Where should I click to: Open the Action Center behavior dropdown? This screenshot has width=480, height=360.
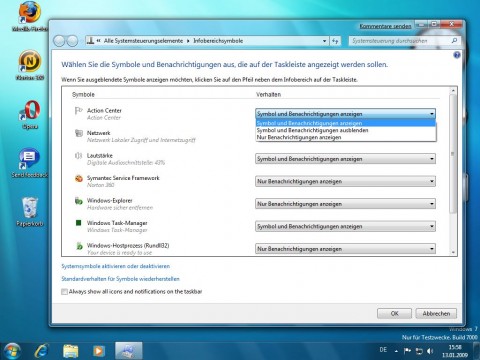coord(345,114)
